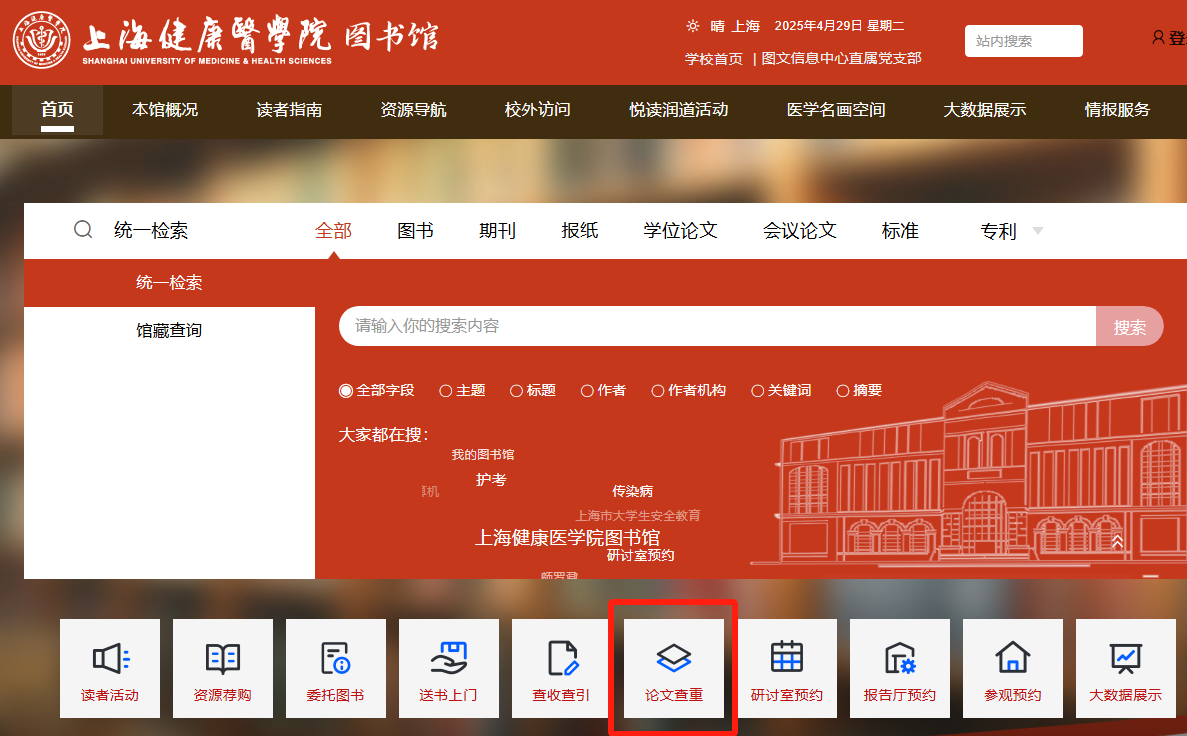Choose the 作者机构 search field option
1187x736 pixels.
[x=658, y=391]
